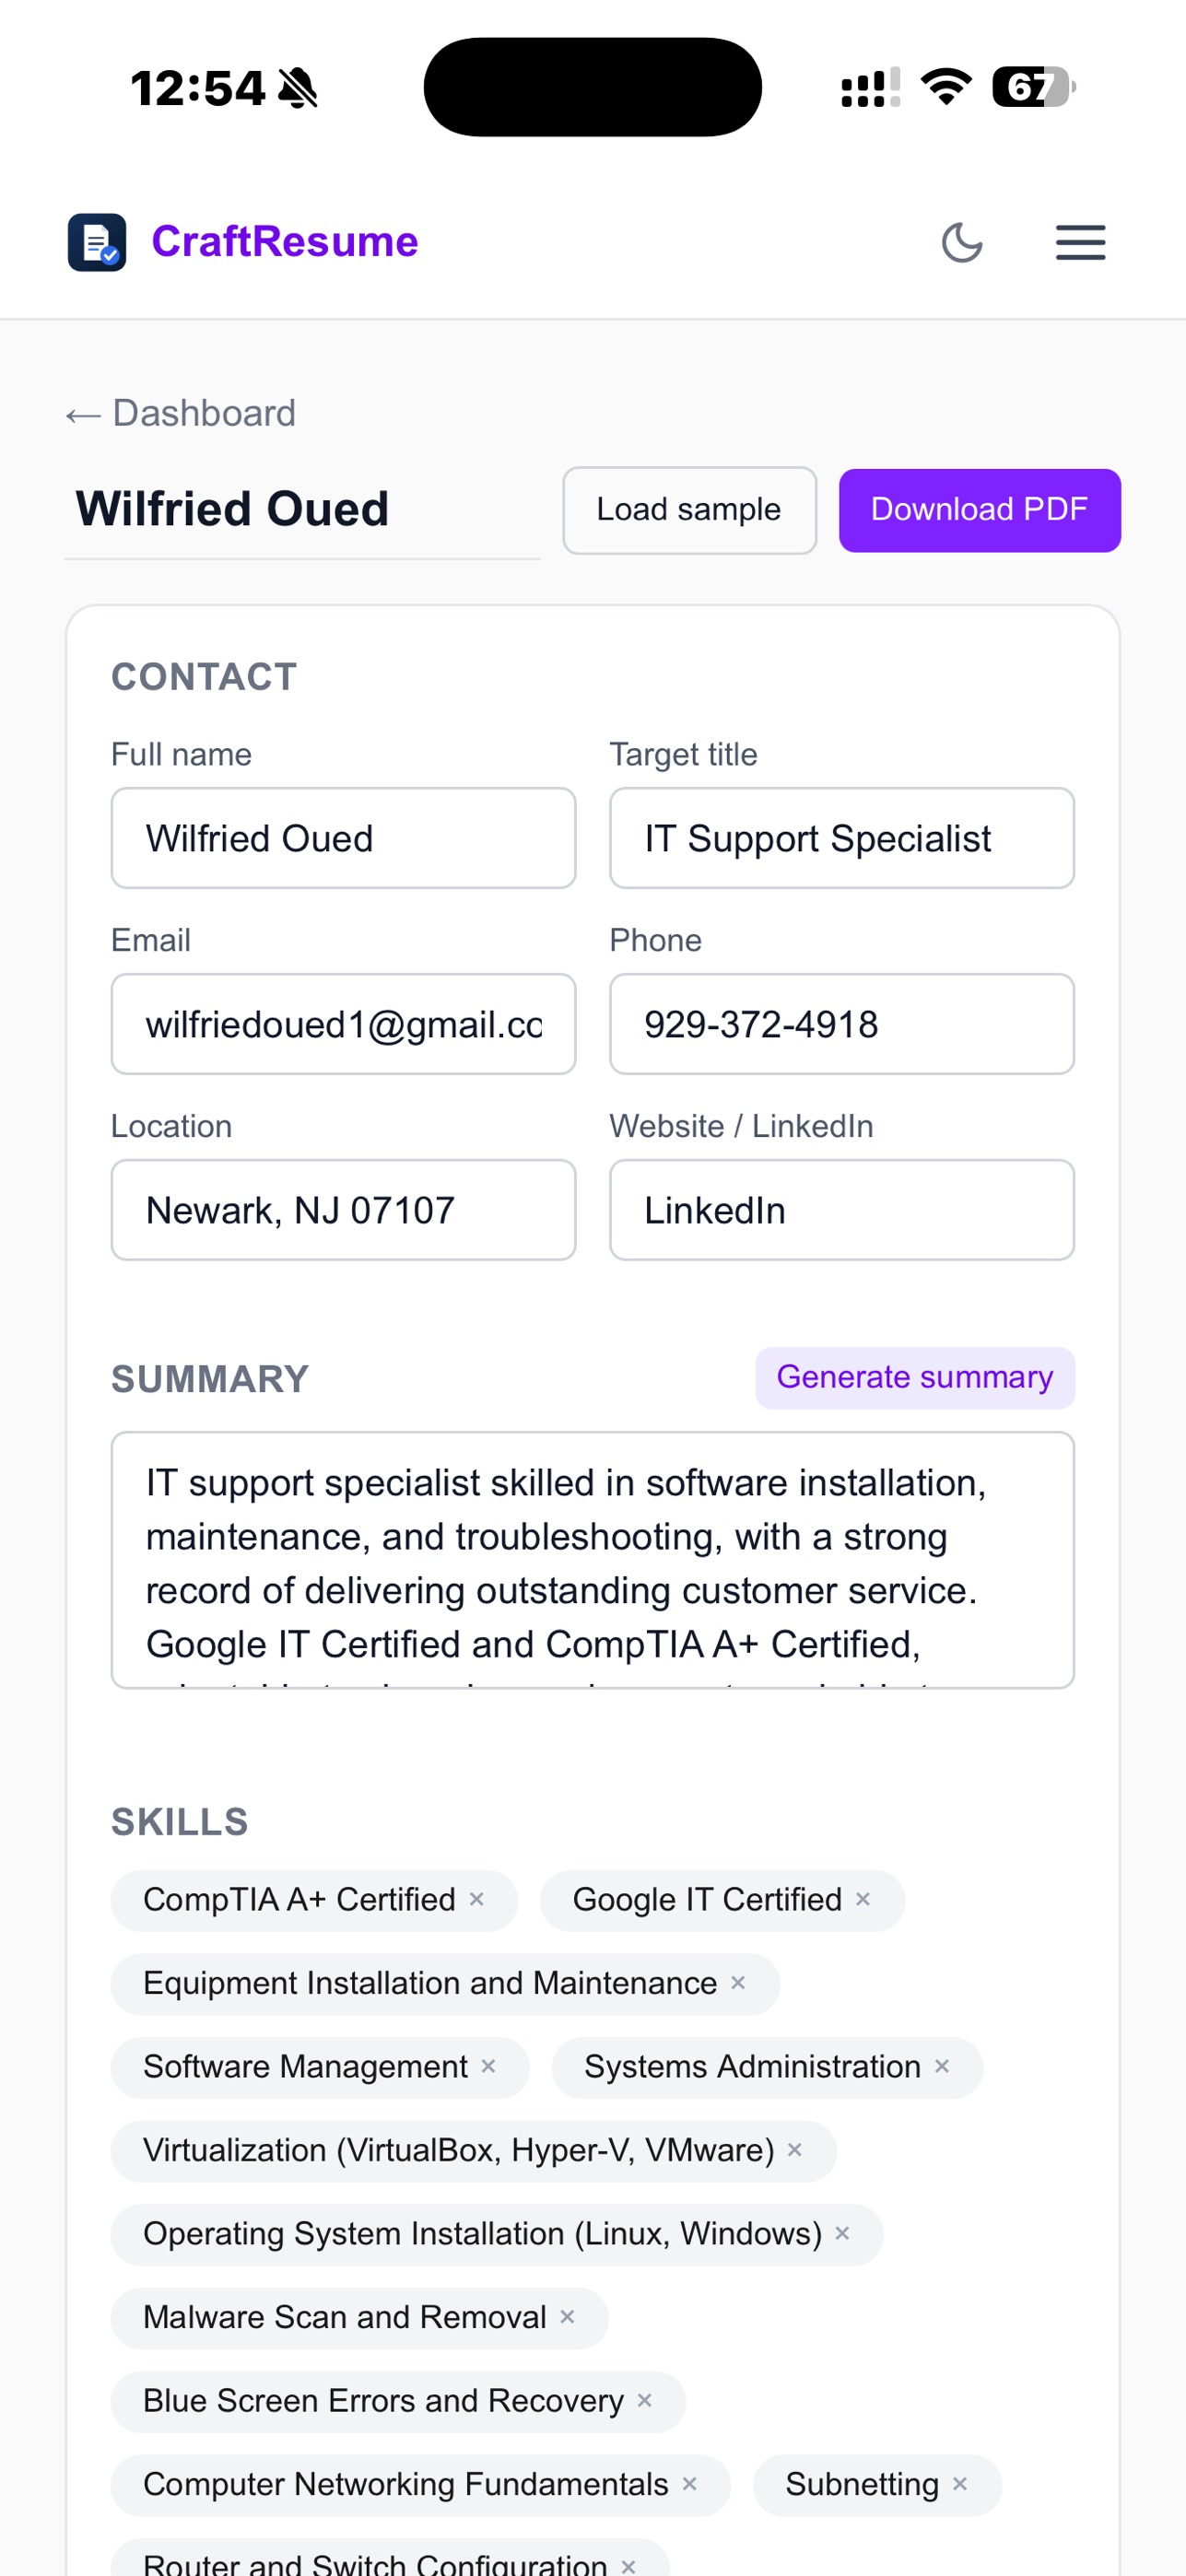This screenshot has width=1186, height=2576.
Task: Open the hamburger menu
Action: [1080, 243]
